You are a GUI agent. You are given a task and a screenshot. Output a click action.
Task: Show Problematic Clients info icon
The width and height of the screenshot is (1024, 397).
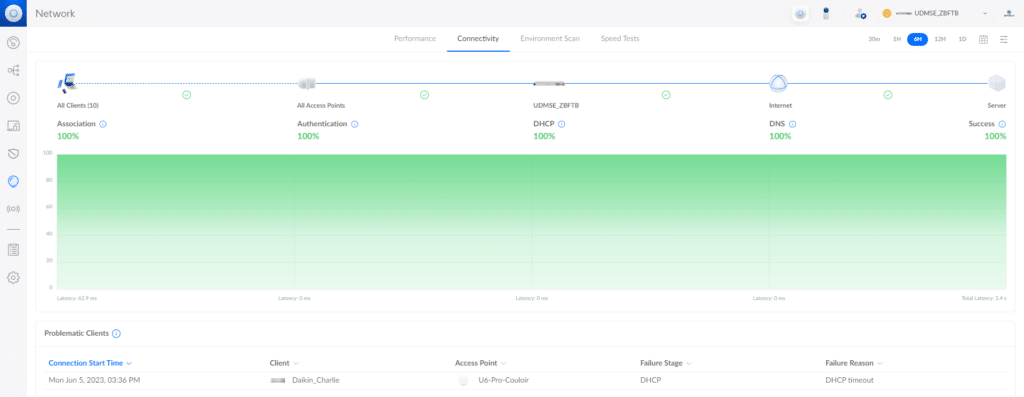point(116,333)
